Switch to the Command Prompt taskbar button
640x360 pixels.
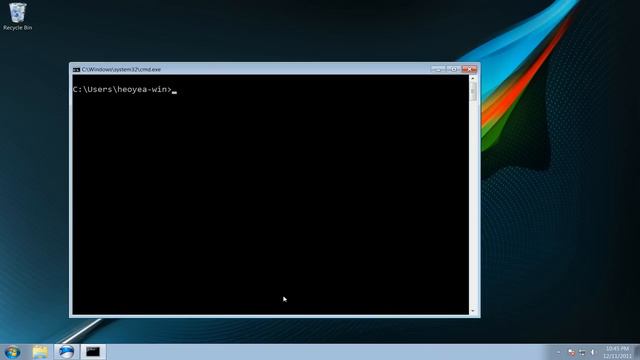point(93,352)
